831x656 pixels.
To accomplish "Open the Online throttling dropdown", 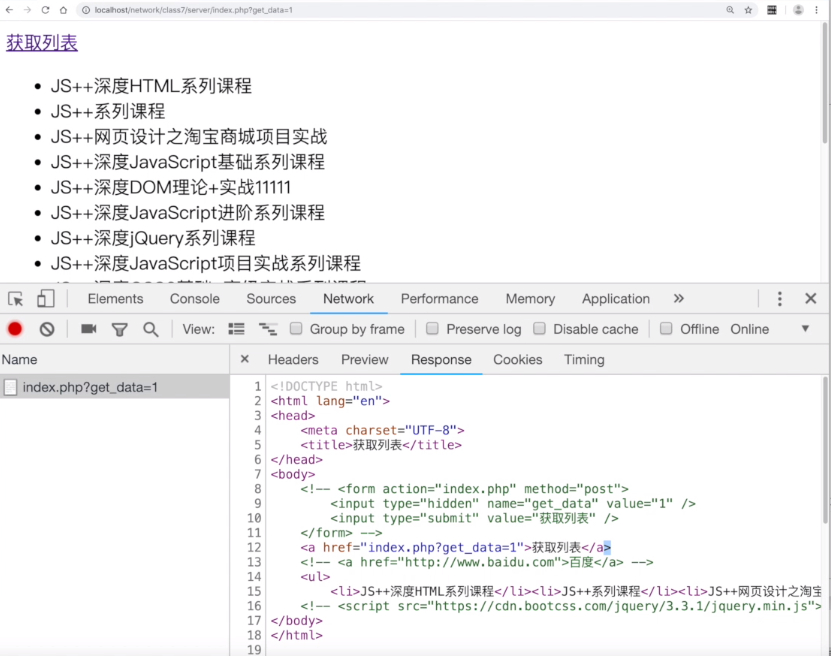I will pos(770,329).
